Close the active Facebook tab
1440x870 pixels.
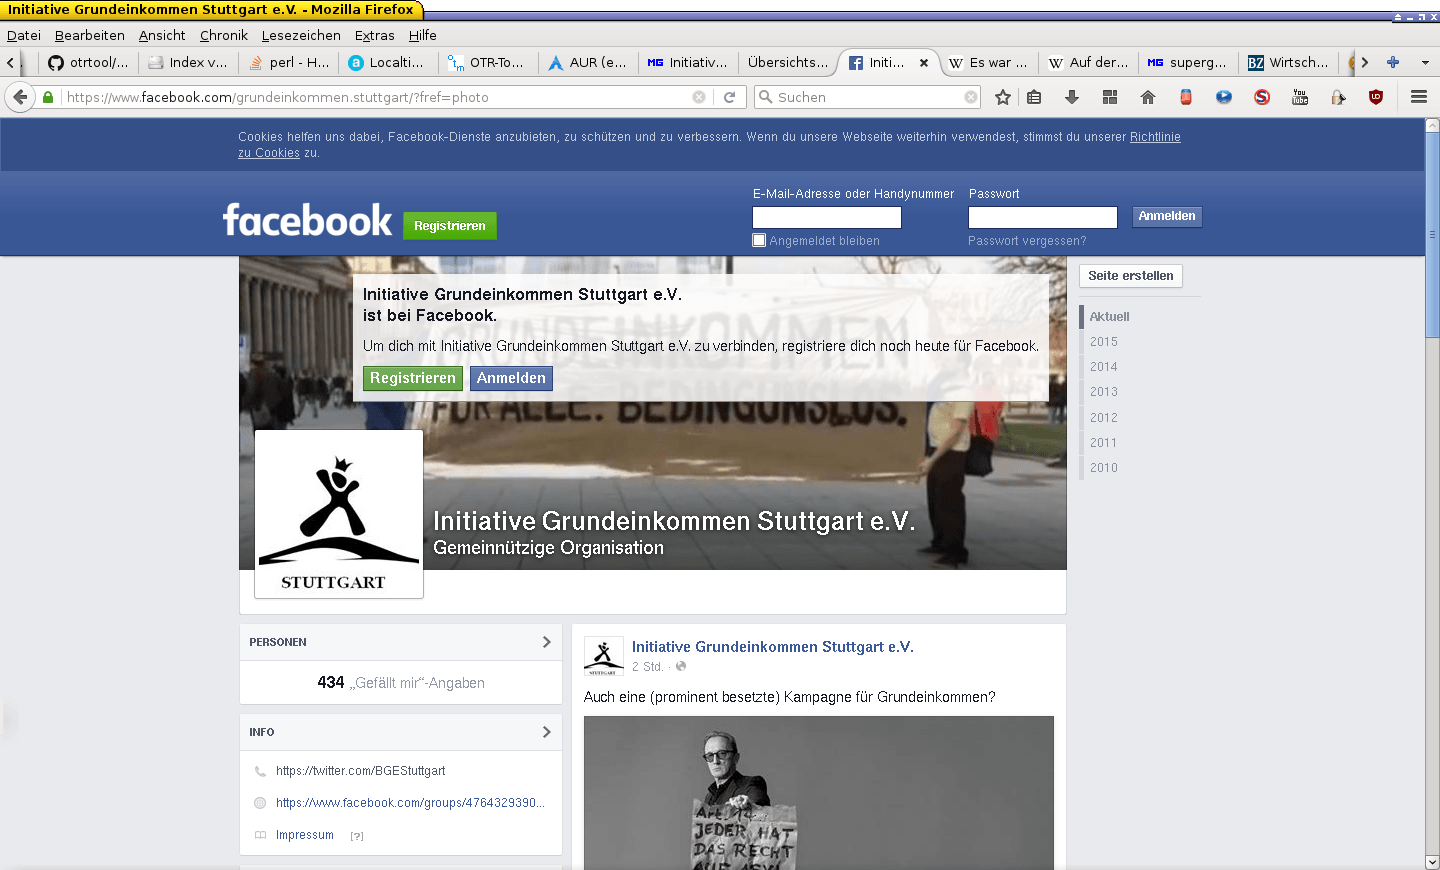point(924,62)
